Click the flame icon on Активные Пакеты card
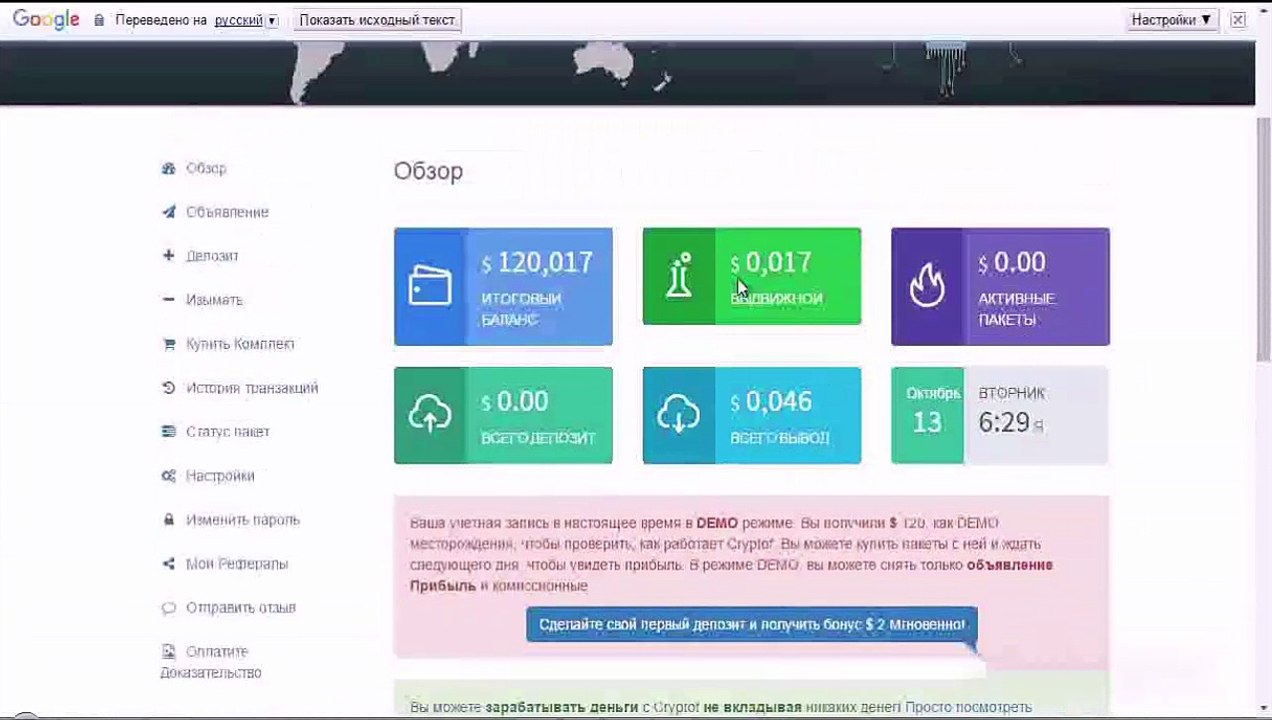Screen dimensions: 1272x720 click(927, 287)
